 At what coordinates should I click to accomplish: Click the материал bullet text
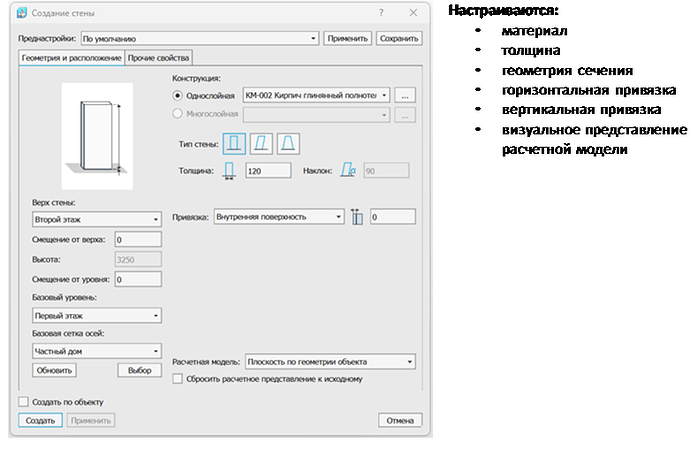coord(534,31)
